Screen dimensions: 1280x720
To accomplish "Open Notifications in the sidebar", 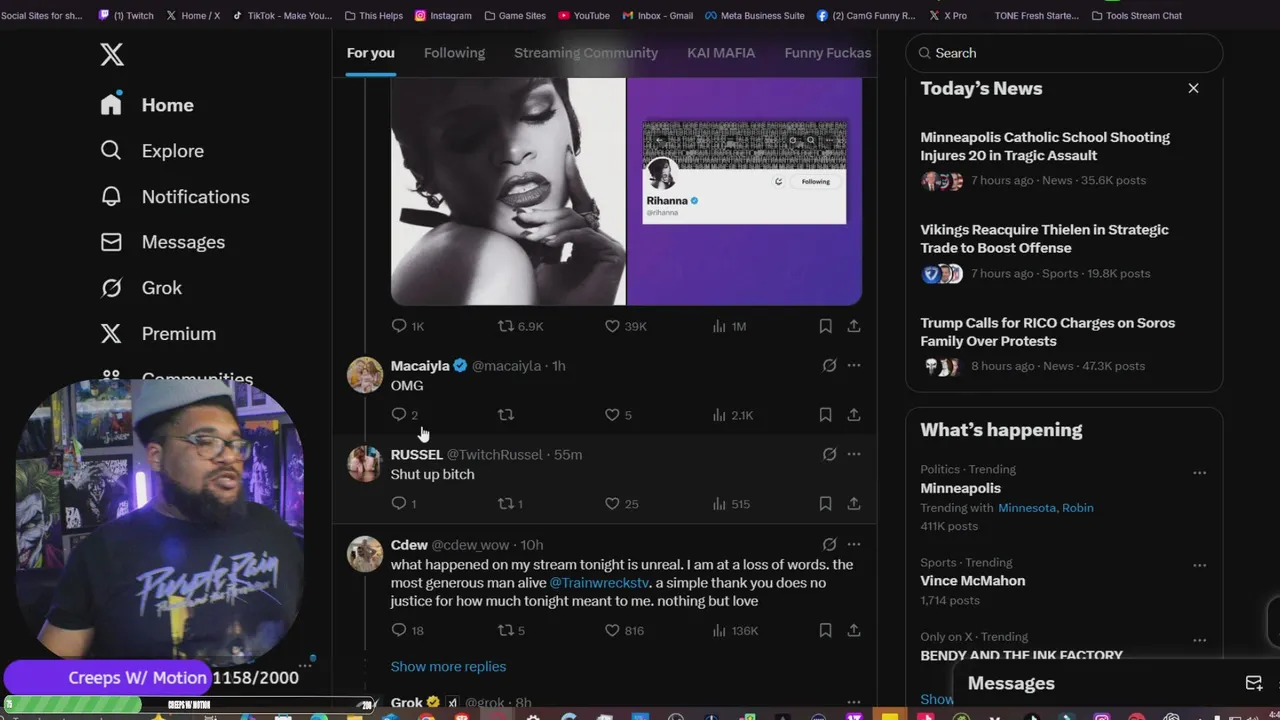I will (175, 197).
